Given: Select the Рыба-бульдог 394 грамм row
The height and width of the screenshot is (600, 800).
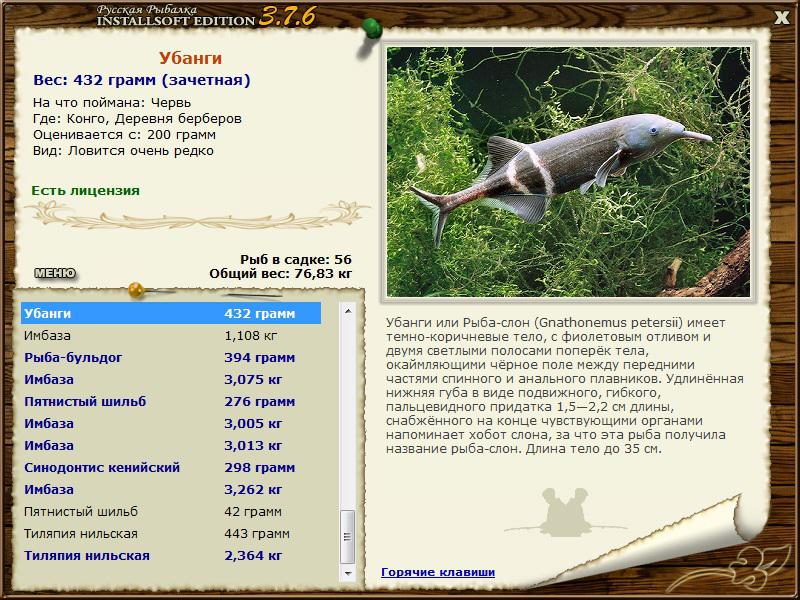Looking at the screenshot, I should [171, 357].
